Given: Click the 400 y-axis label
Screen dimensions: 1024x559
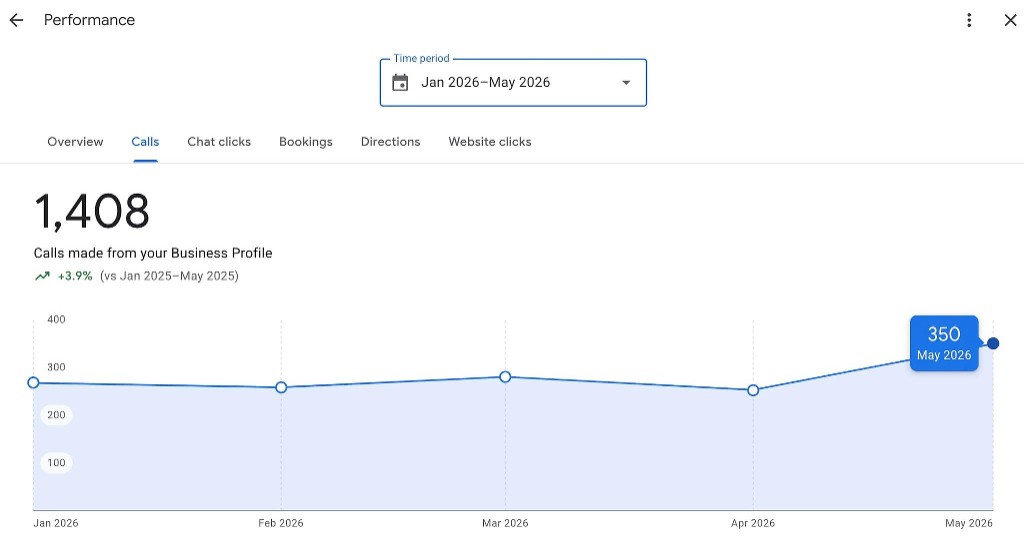Looking at the screenshot, I should (x=56, y=319).
